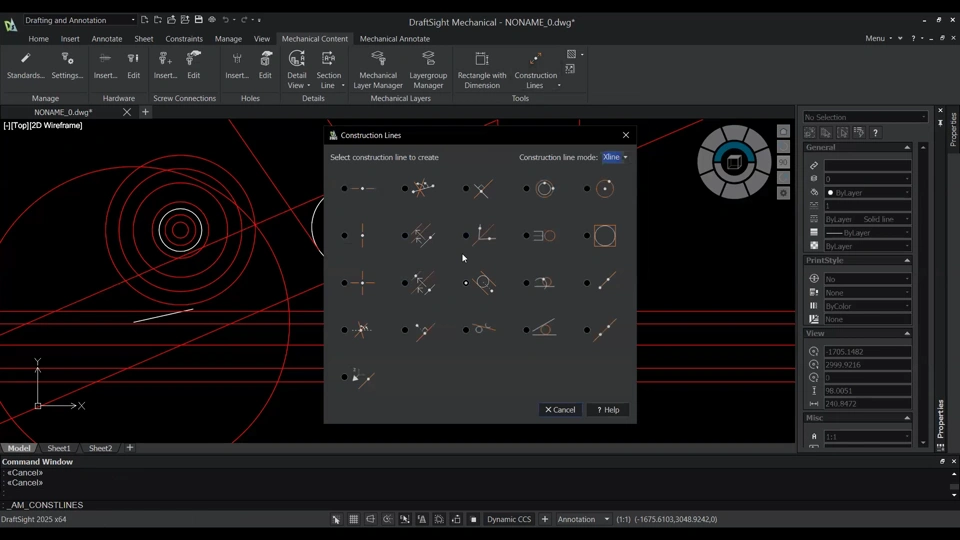Click Edit in the Hardware group
Viewport: 960px width, 540px height.
pos(133,66)
